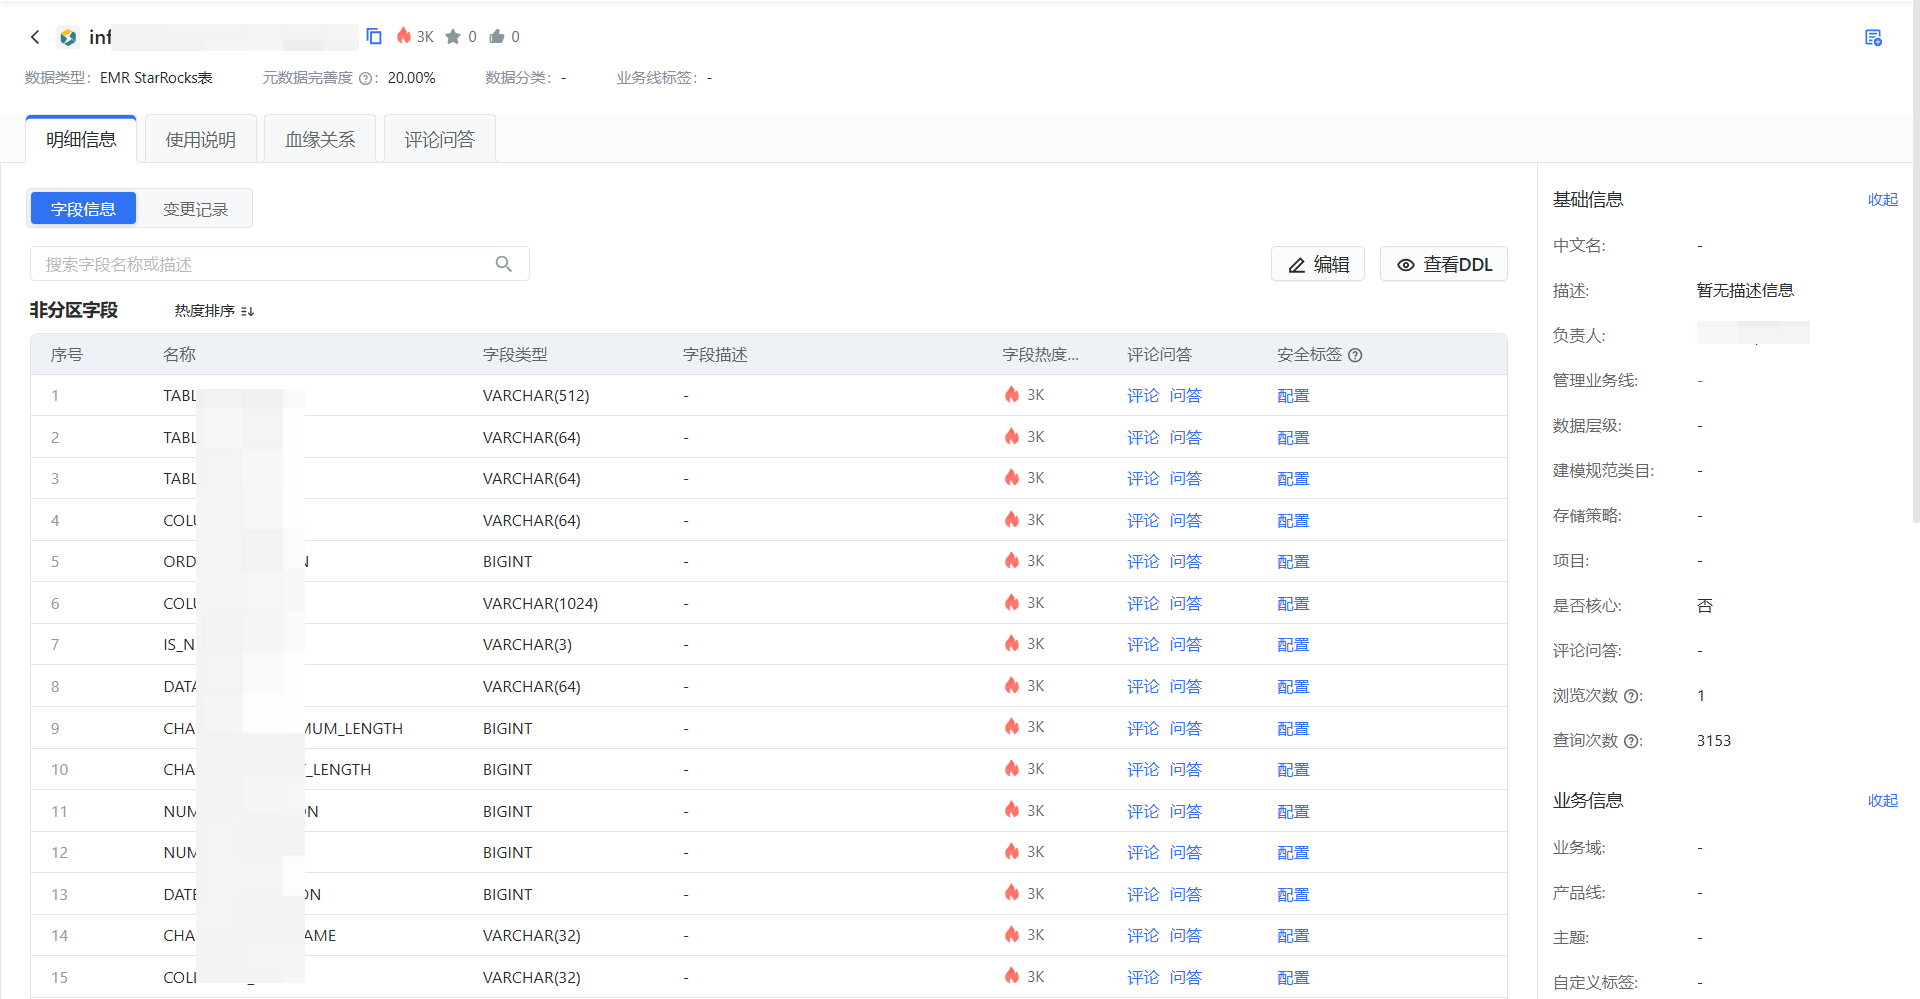
Task: Click the 评论问答 column header
Action: click(x=1159, y=355)
